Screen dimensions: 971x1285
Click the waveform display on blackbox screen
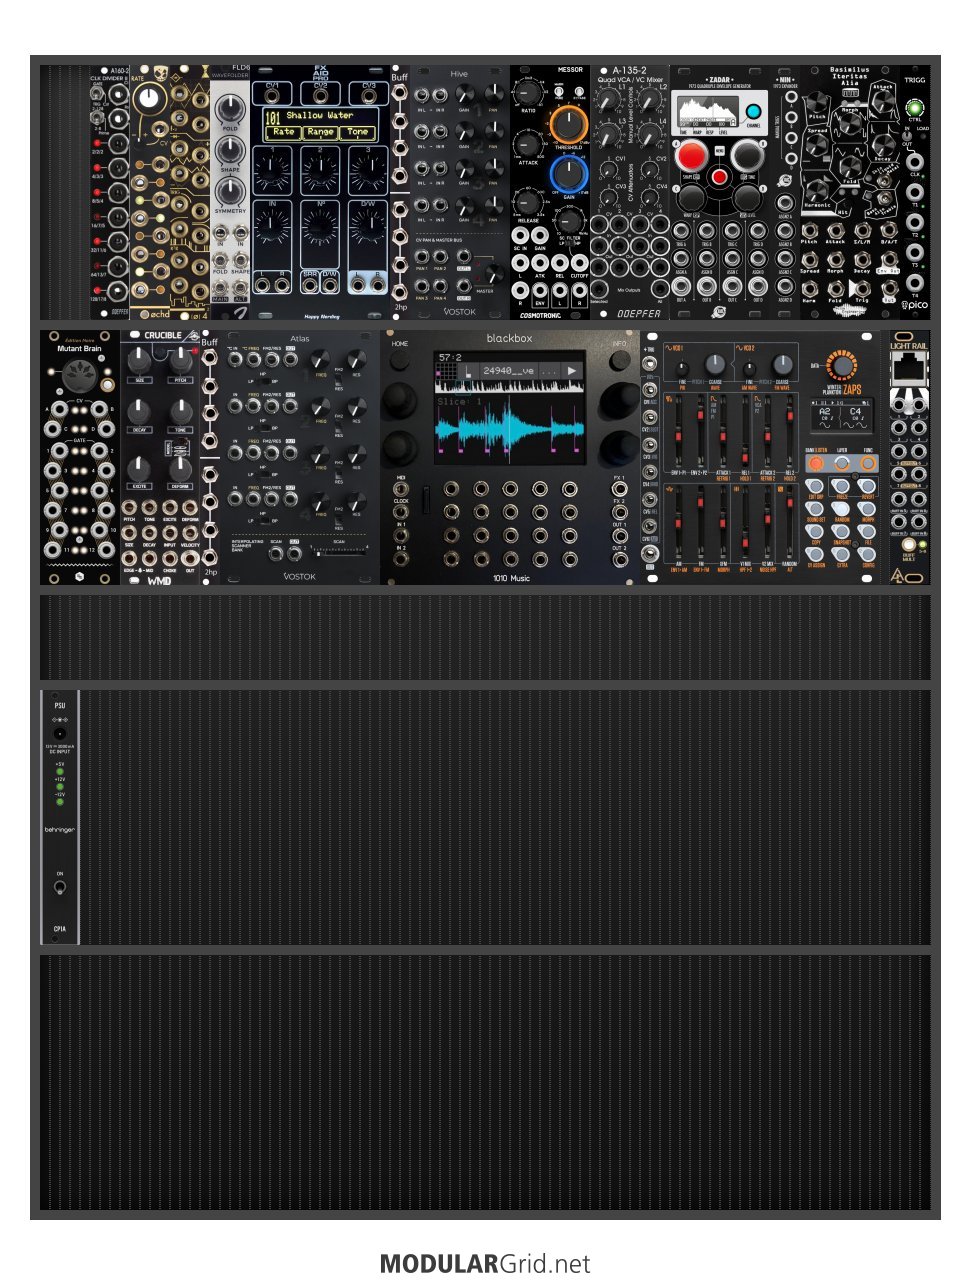pos(509,427)
